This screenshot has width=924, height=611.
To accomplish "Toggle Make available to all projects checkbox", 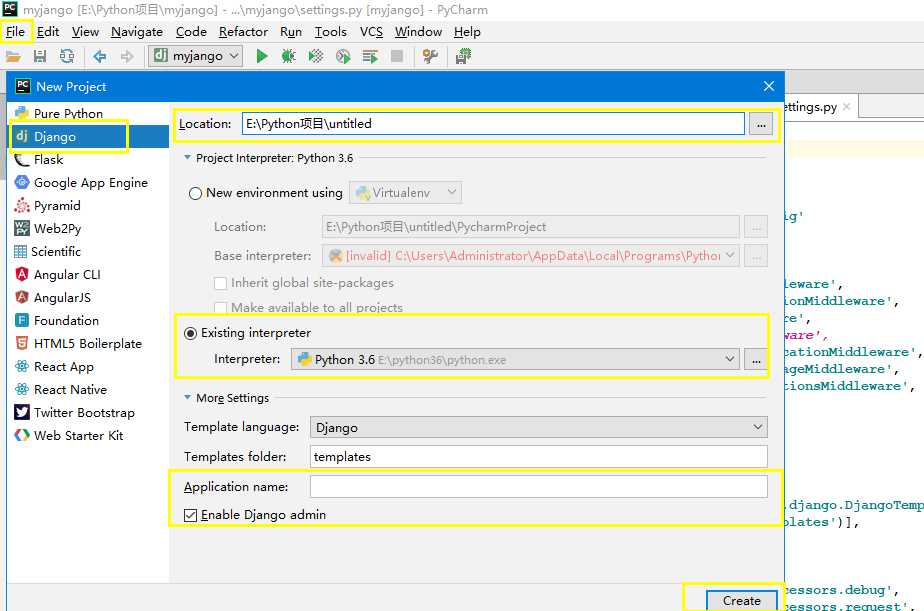I will click(220, 307).
